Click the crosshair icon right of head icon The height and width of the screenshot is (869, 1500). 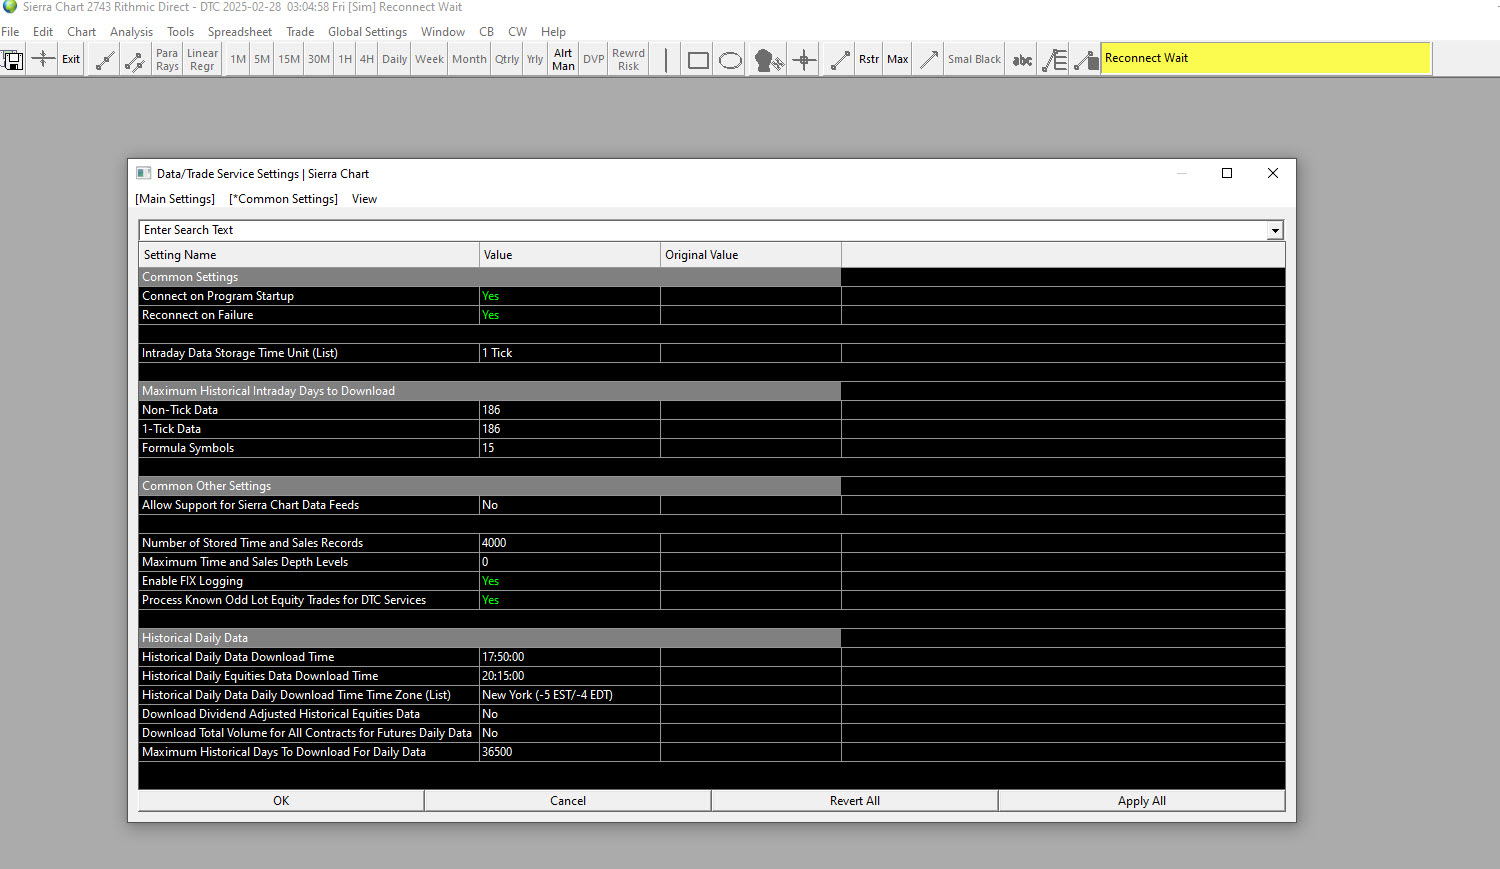click(804, 60)
